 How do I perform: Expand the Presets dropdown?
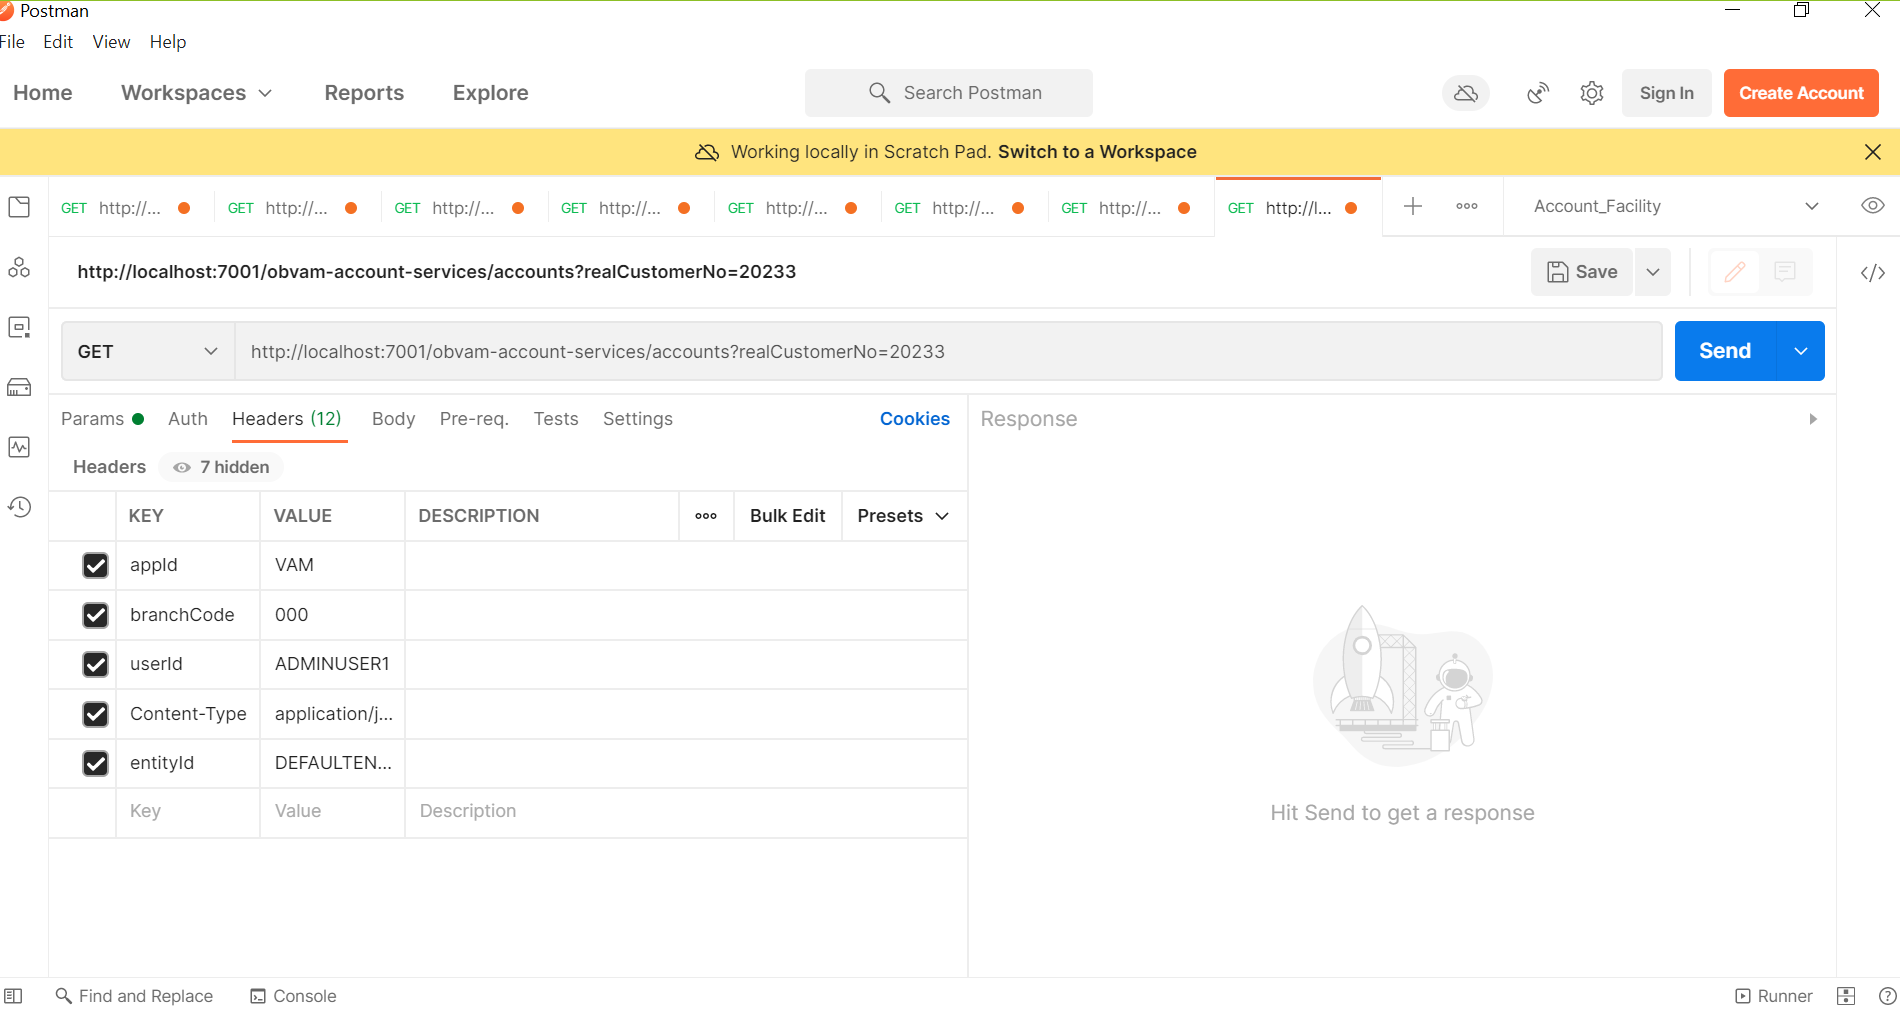(x=903, y=516)
